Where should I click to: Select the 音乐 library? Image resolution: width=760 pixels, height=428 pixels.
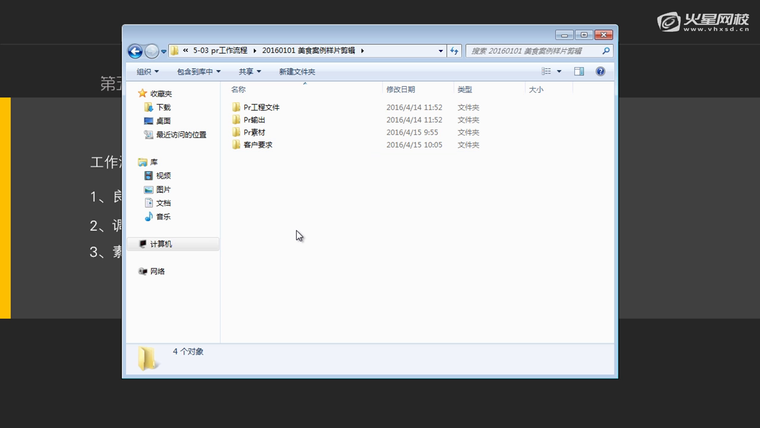pyautogui.click(x=163, y=217)
